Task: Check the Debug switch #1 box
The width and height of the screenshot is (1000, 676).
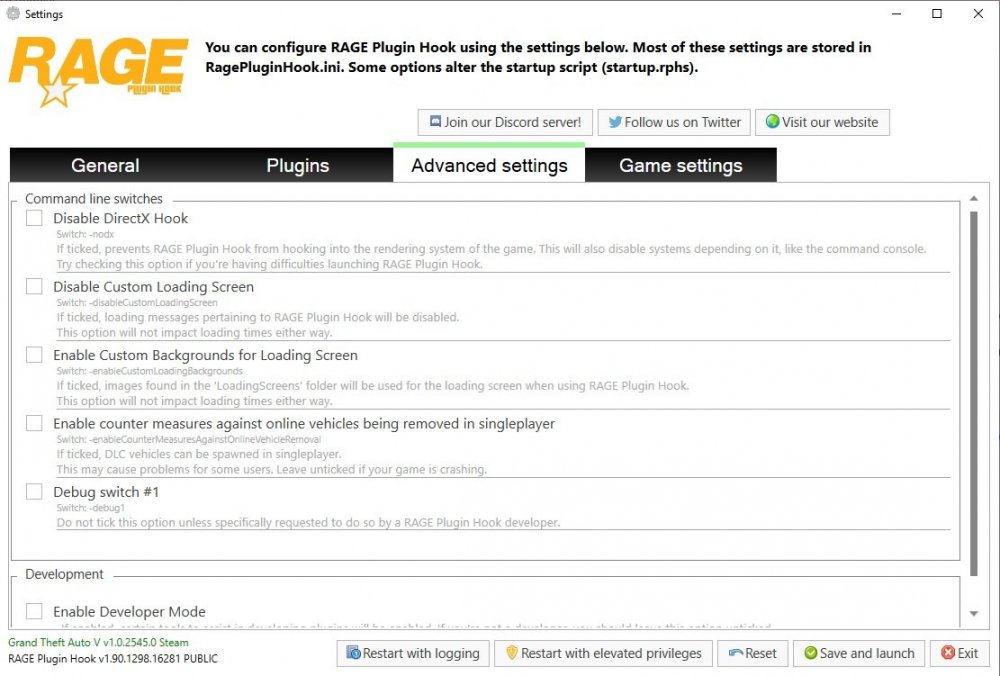Action: tap(34, 492)
